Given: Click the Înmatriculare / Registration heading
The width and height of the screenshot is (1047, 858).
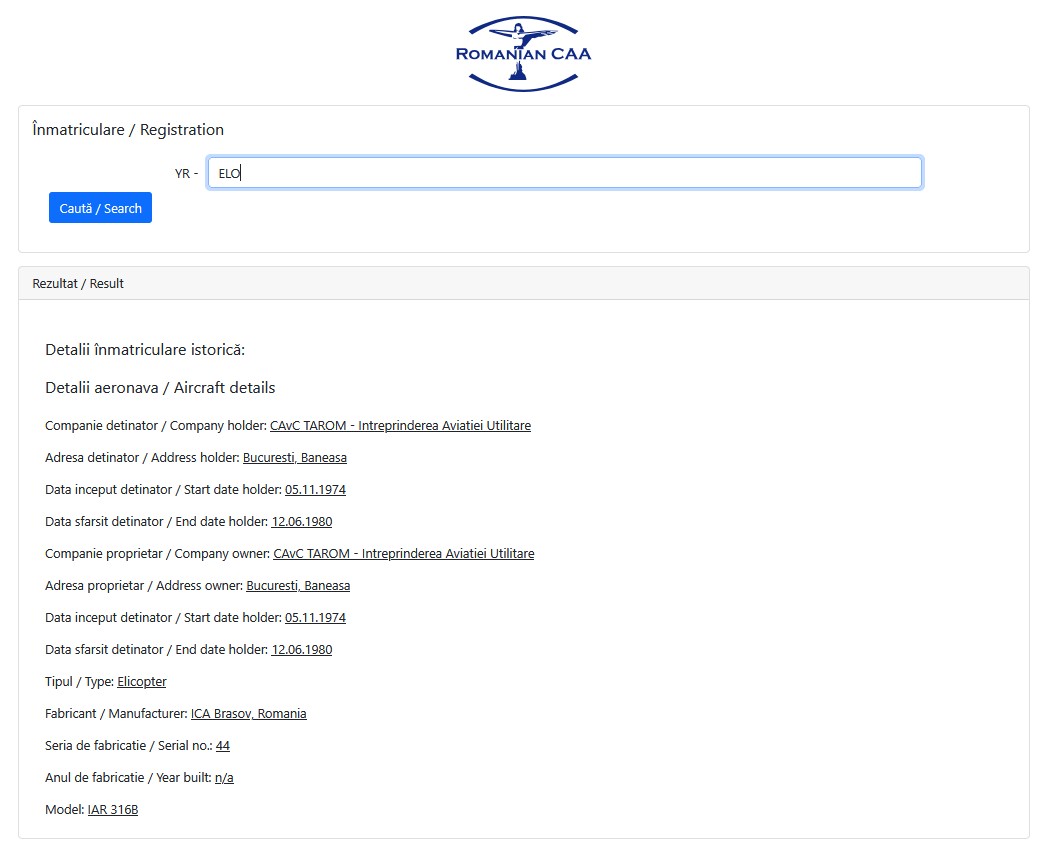Looking at the screenshot, I should coord(128,130).
